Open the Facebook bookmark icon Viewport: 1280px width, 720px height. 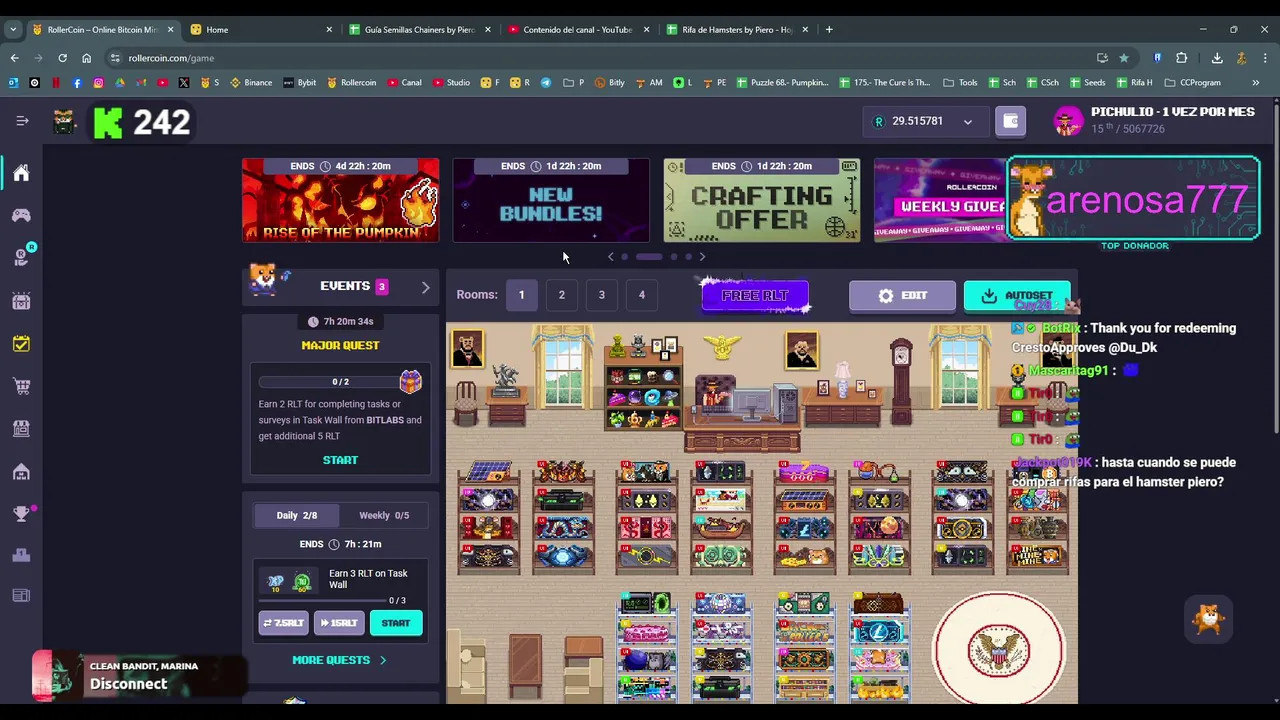tap(77, 83)
